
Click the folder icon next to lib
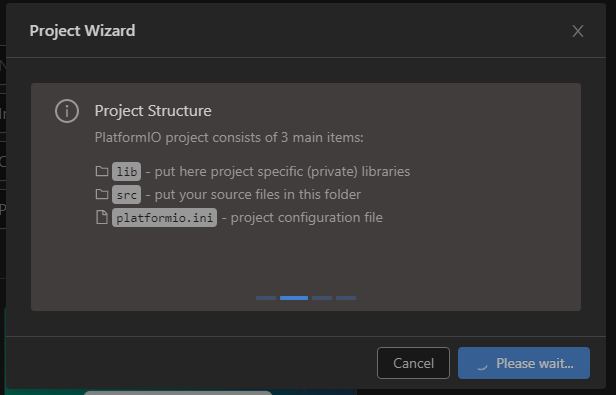click(102, 171)
